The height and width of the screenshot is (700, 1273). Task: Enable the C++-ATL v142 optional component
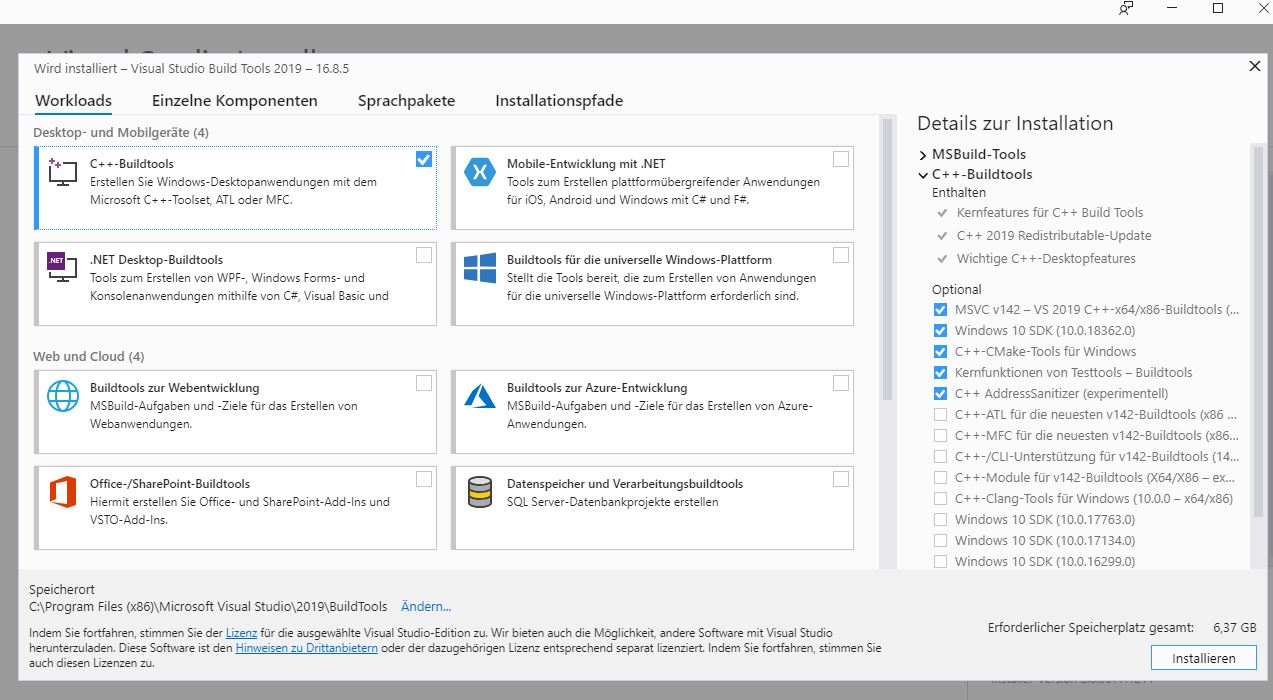(940, 415)
